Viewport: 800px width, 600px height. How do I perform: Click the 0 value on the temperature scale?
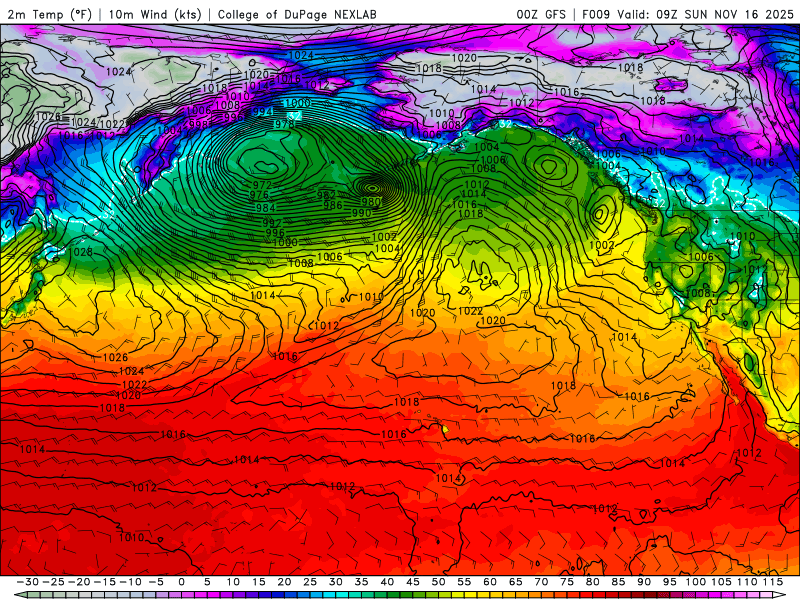pos(182,582)
